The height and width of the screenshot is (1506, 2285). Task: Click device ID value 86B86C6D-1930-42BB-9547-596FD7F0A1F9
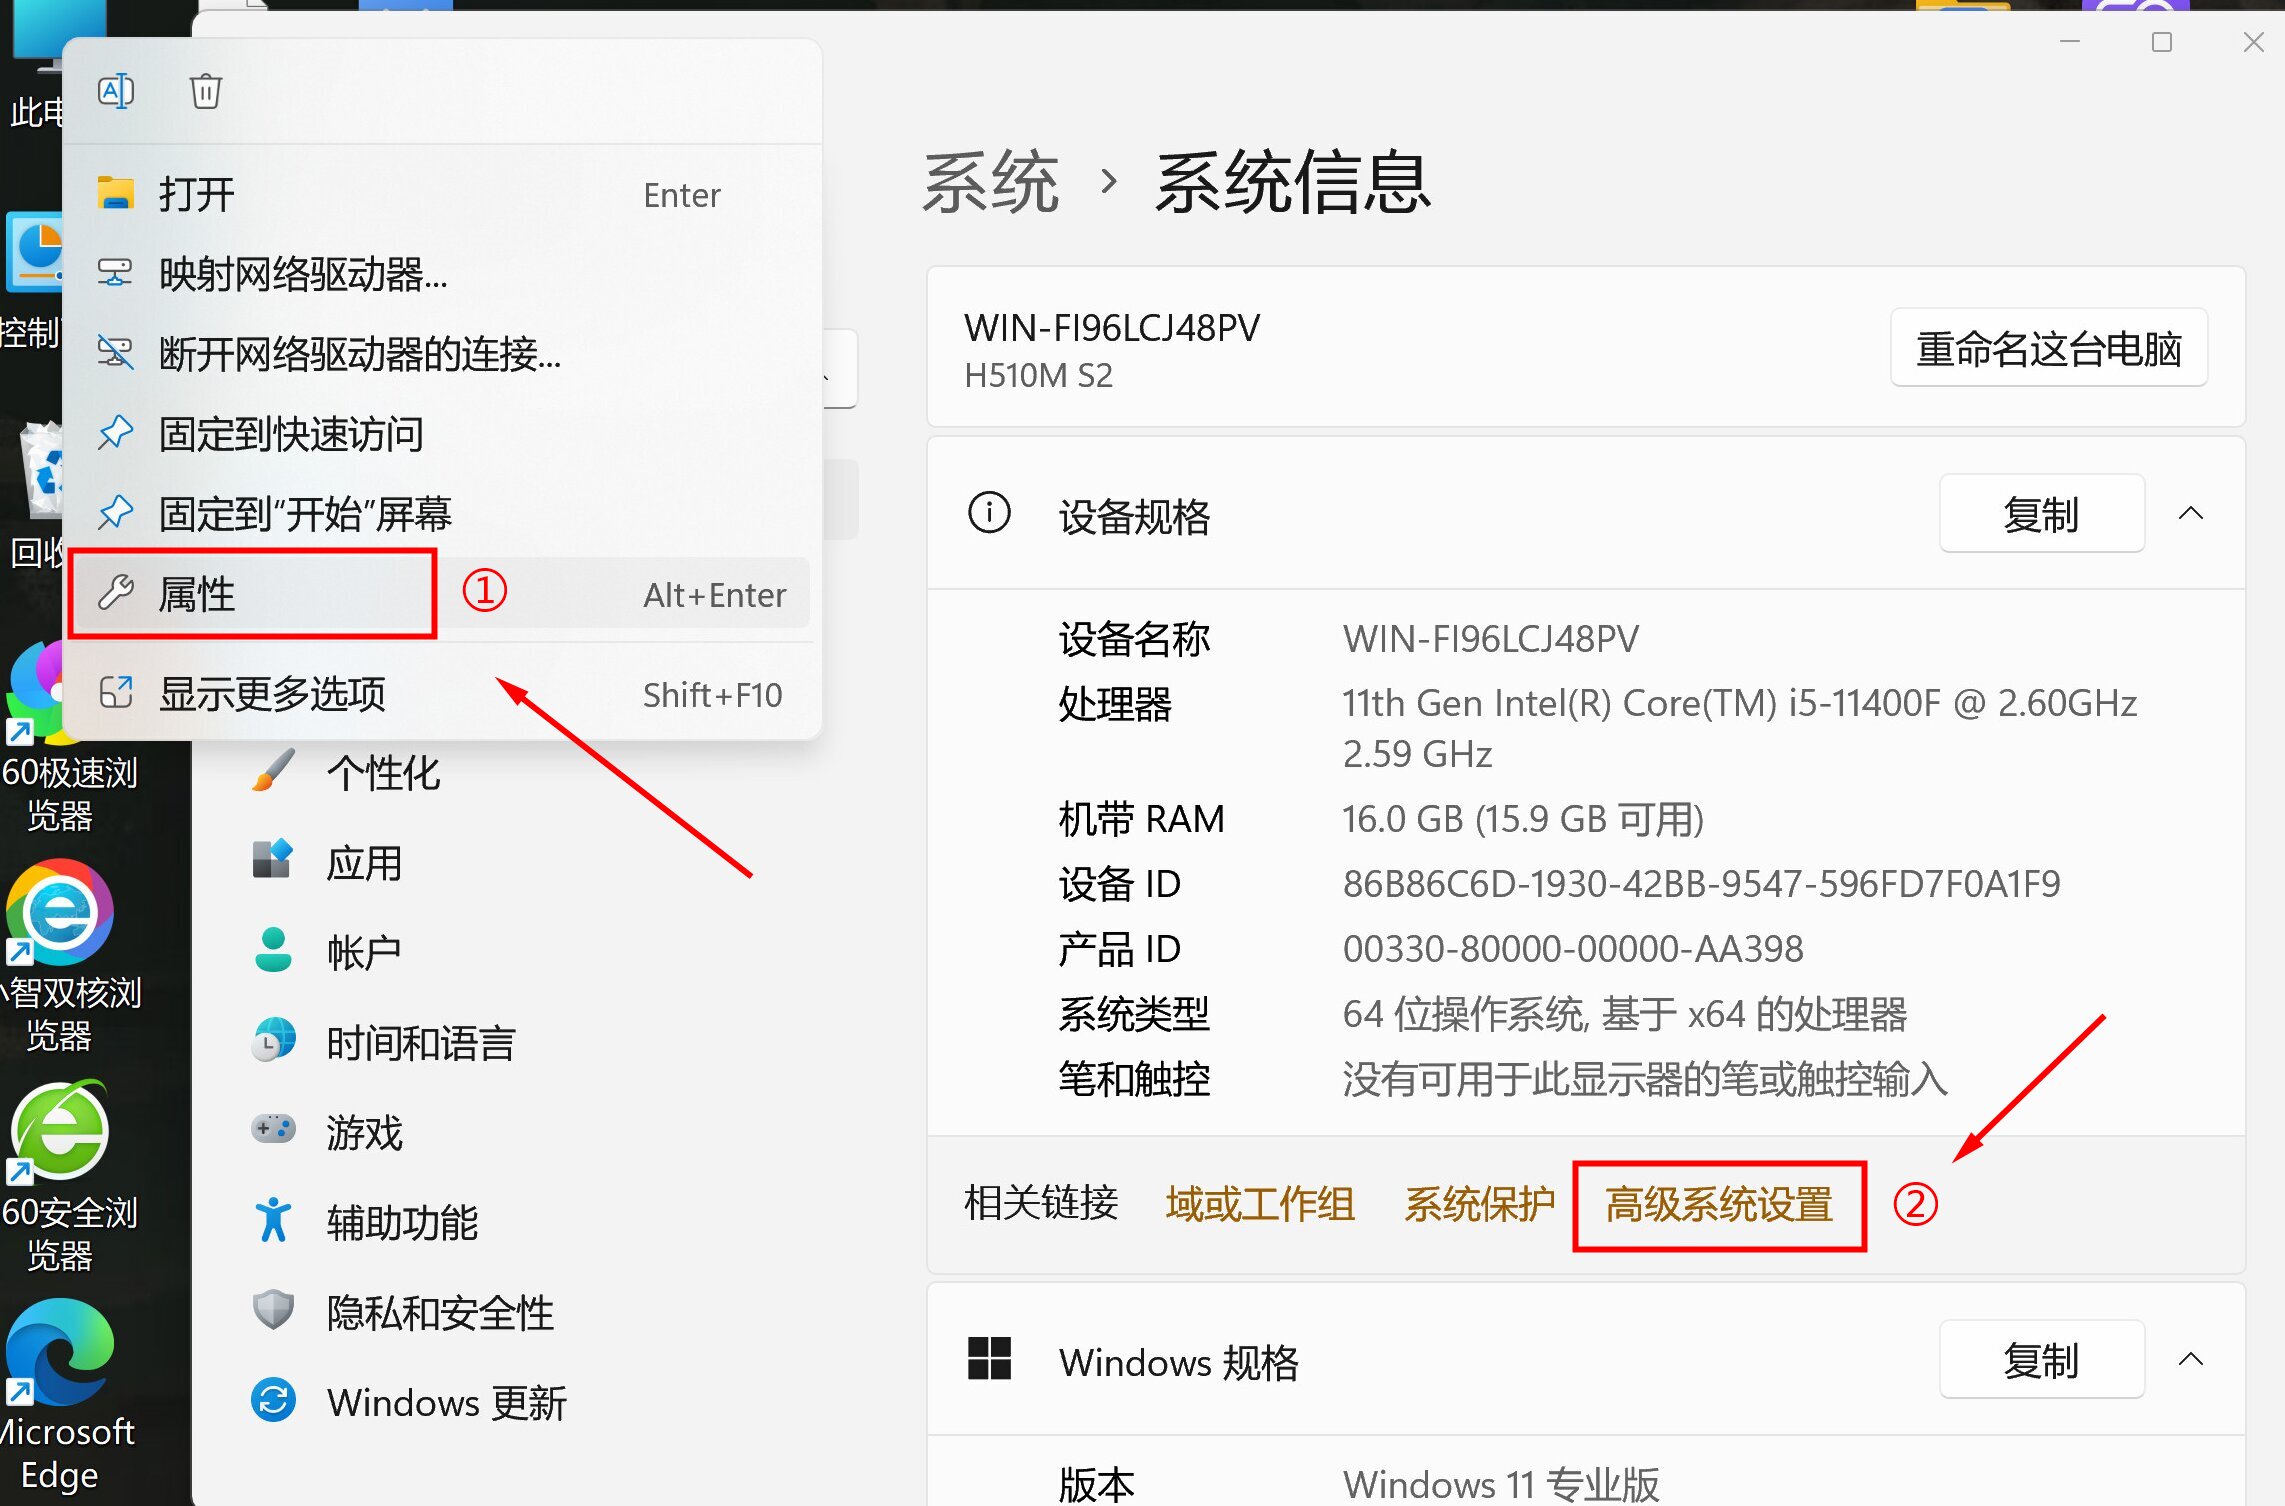[x=1701, y=884]
